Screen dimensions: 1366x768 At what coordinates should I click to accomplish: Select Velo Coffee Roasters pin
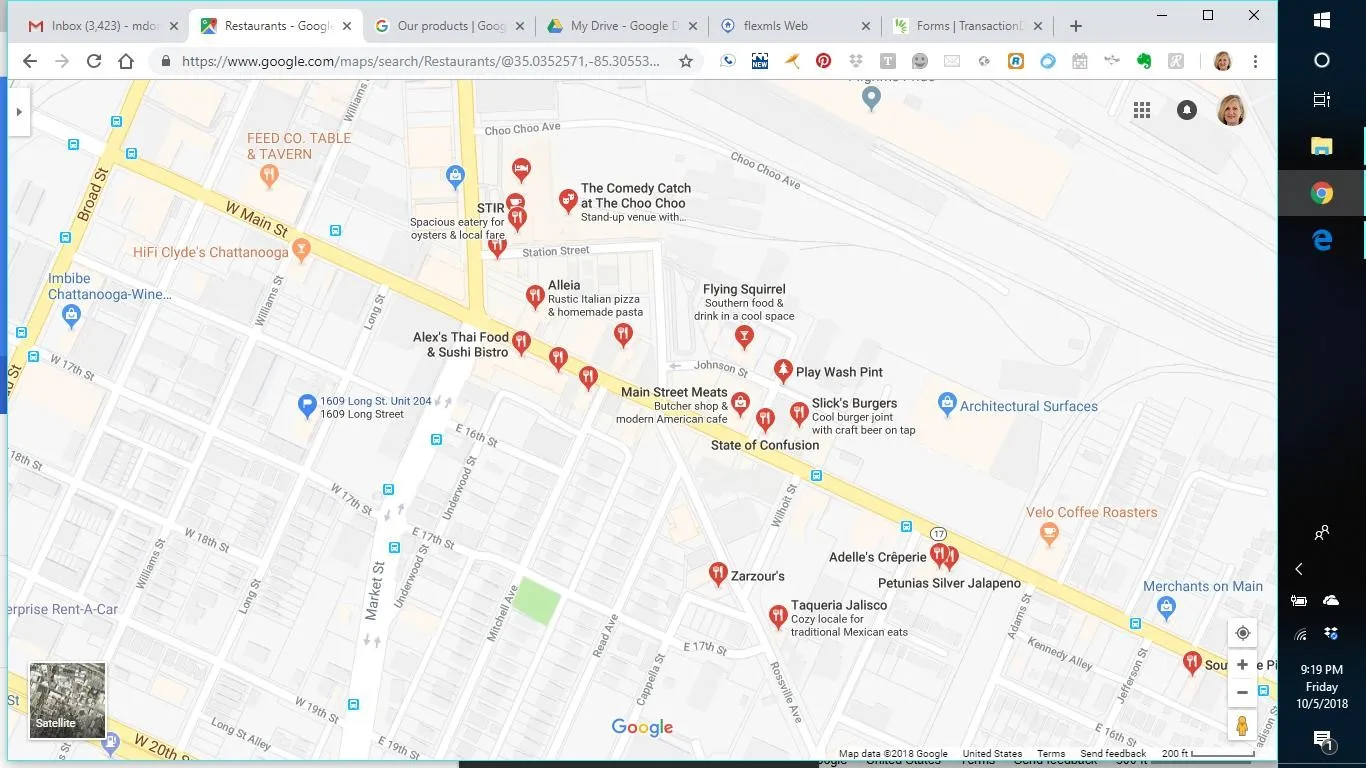click(x=1049, y=535)
